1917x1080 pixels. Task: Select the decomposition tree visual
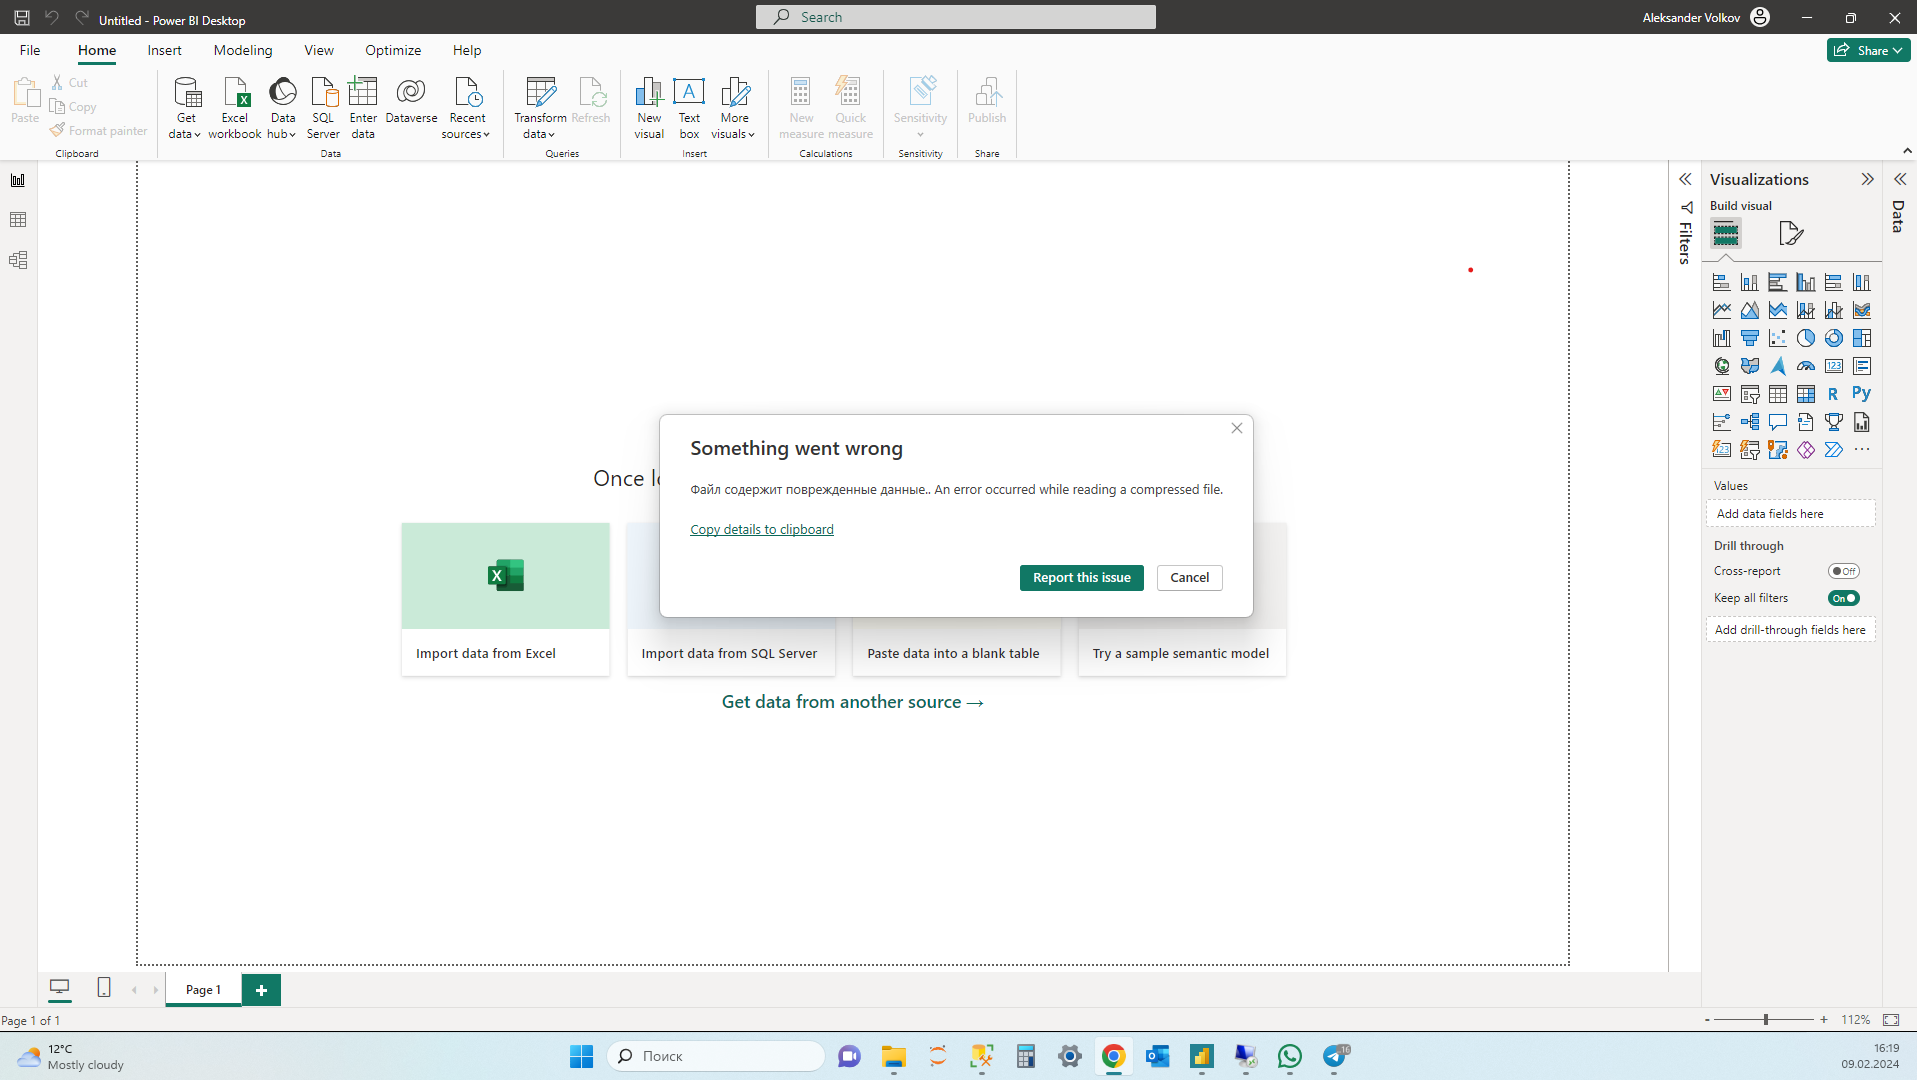click(1749, 422)
